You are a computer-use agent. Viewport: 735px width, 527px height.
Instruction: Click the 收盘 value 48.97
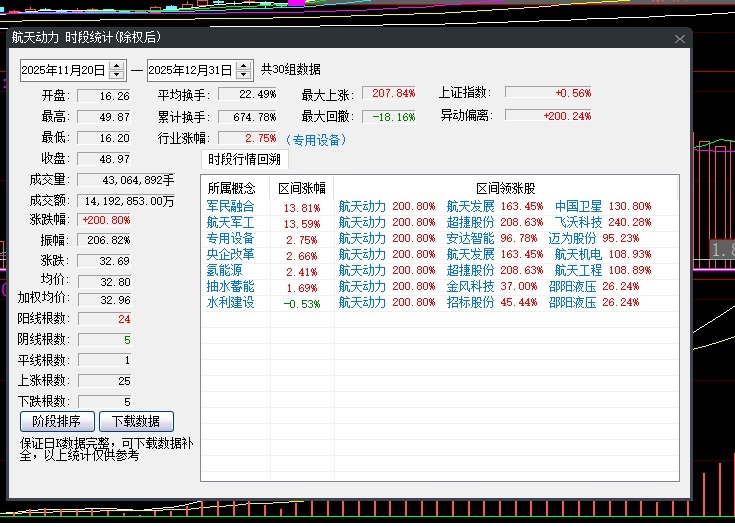click(104, 159)
